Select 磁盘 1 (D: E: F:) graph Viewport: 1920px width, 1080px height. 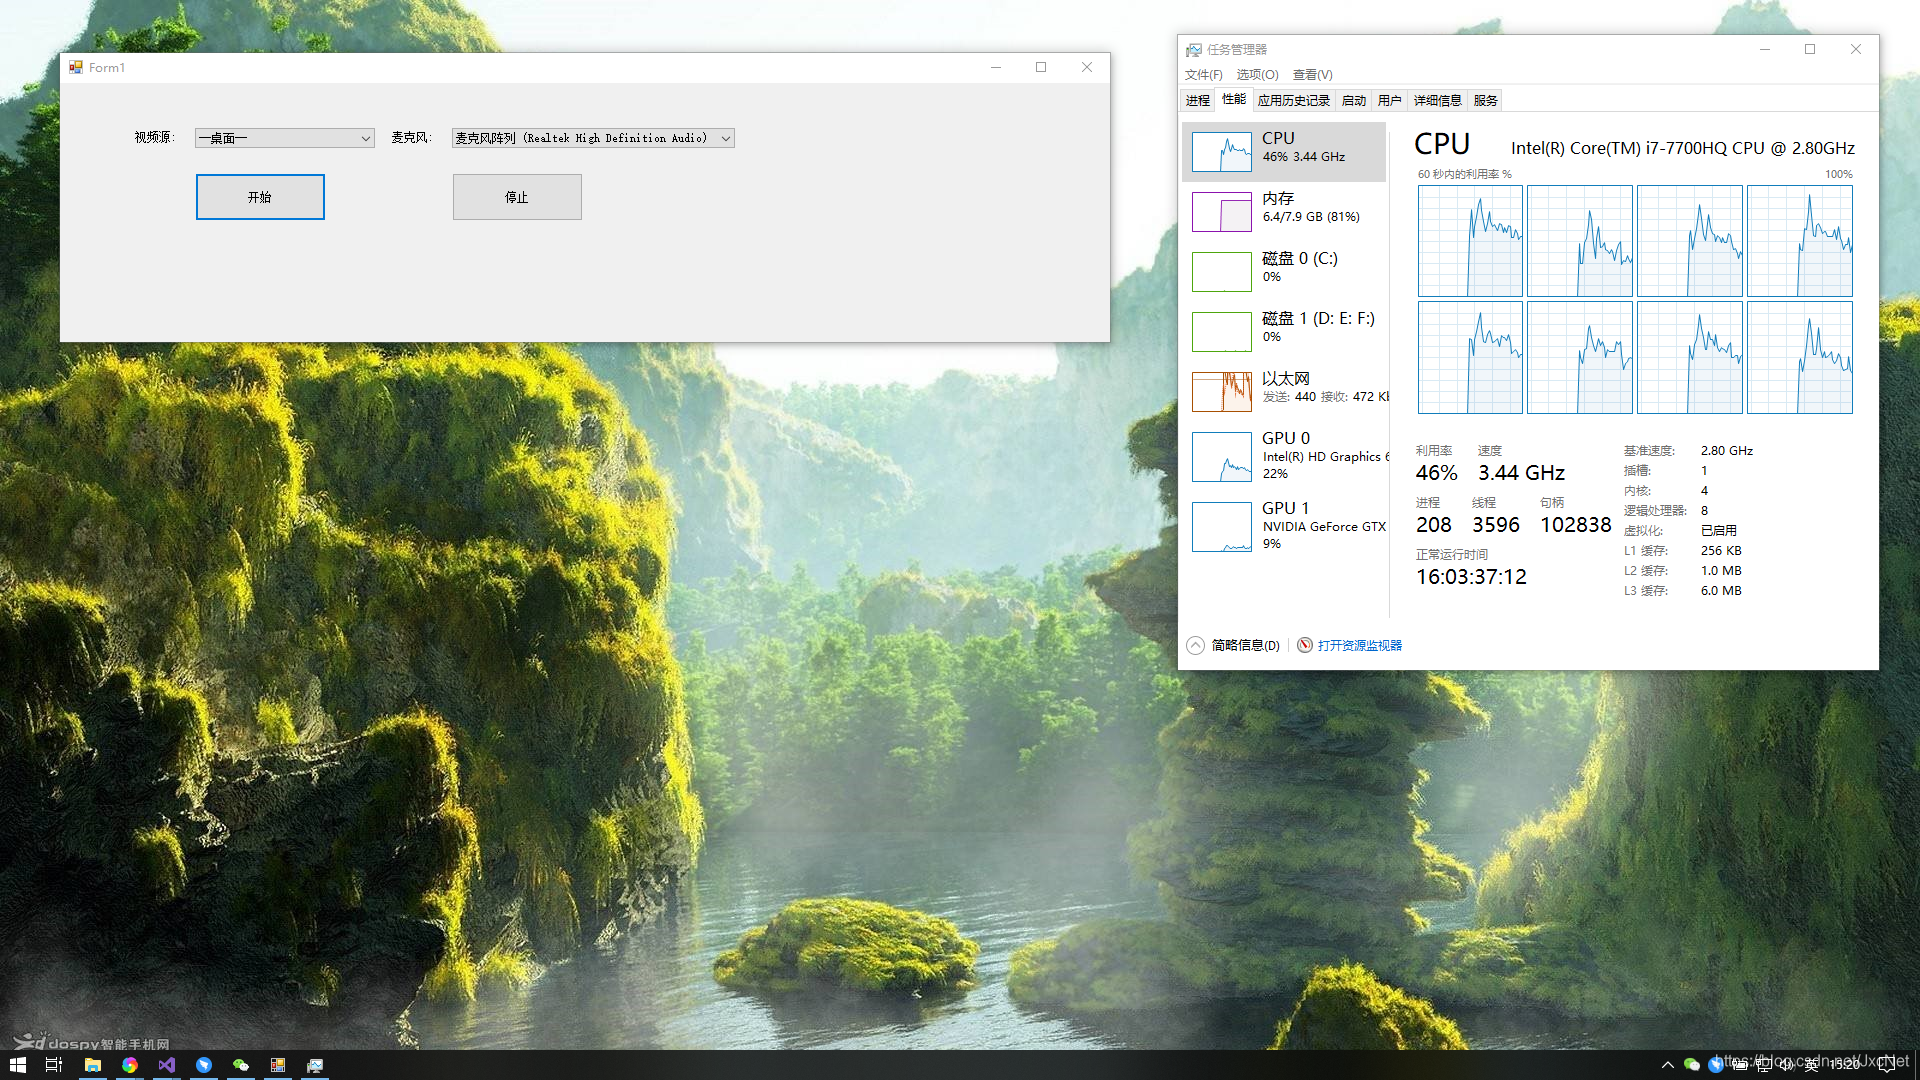[1221, 331]
